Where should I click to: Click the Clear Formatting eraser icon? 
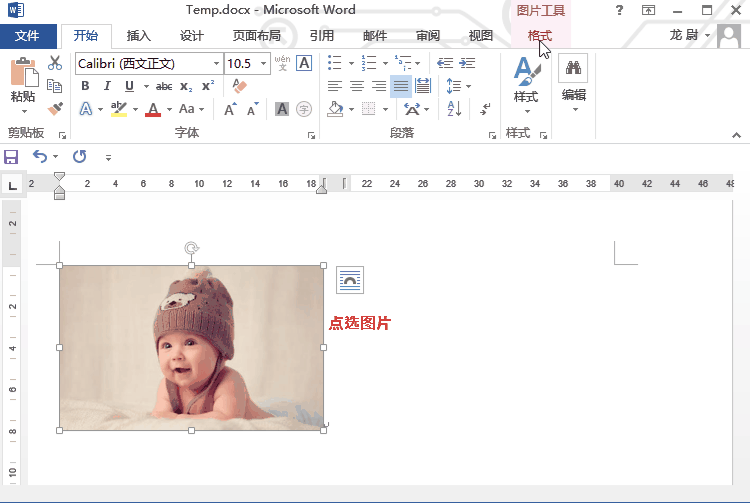[x=238, y=87]
